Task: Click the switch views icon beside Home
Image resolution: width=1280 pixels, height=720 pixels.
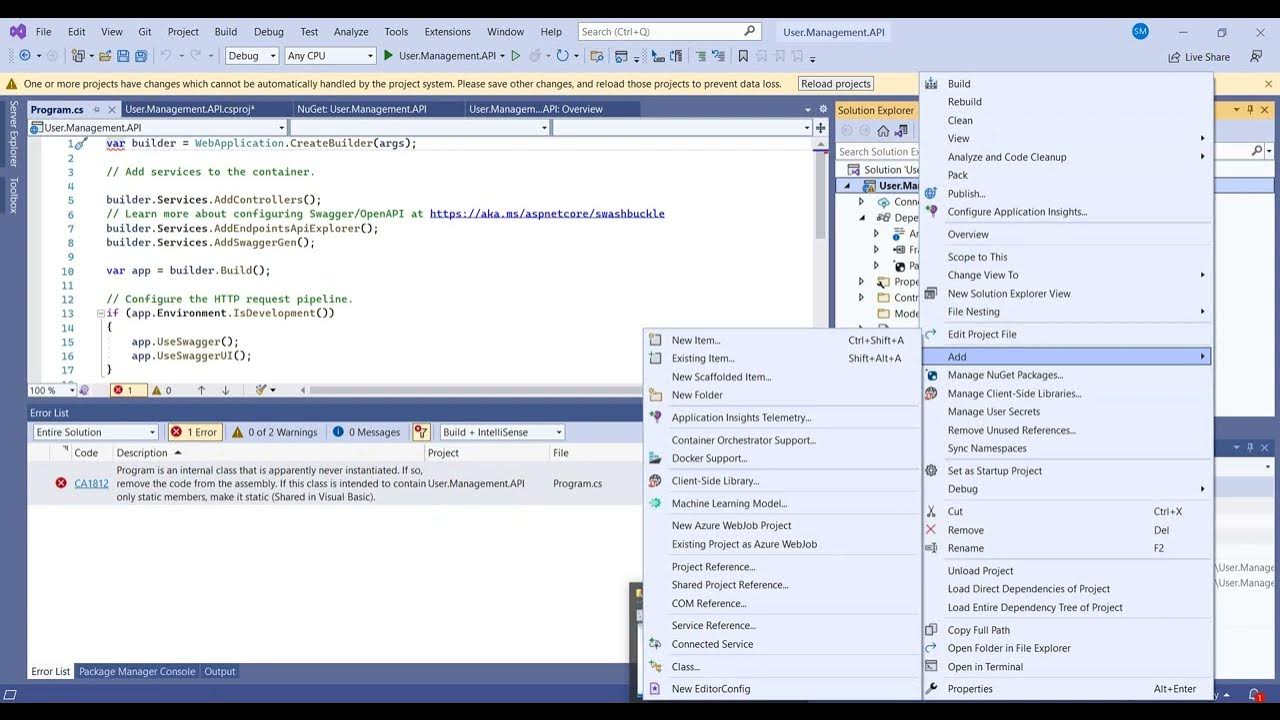Action: 902,130
